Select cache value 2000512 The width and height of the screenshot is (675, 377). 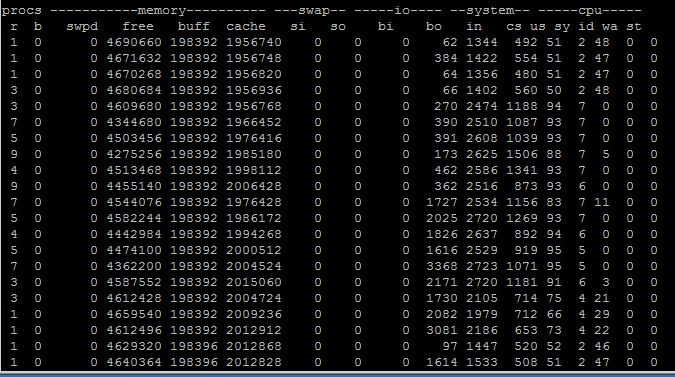coord(254,250)
